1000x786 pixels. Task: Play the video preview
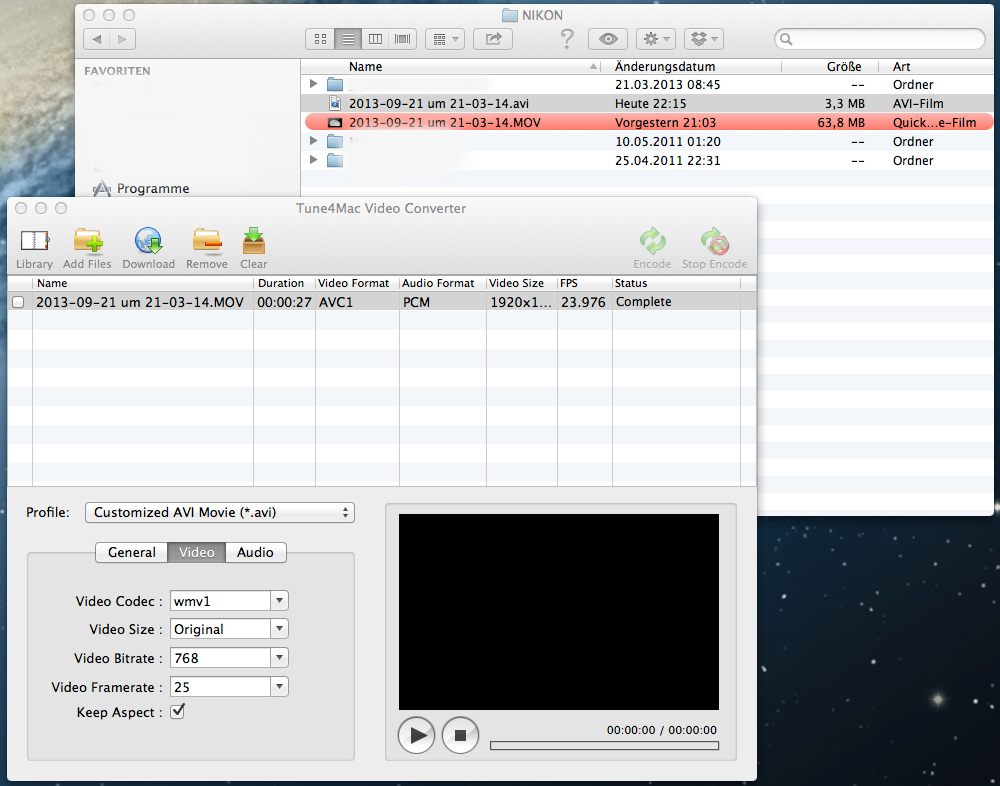click(x=416, y=735)
